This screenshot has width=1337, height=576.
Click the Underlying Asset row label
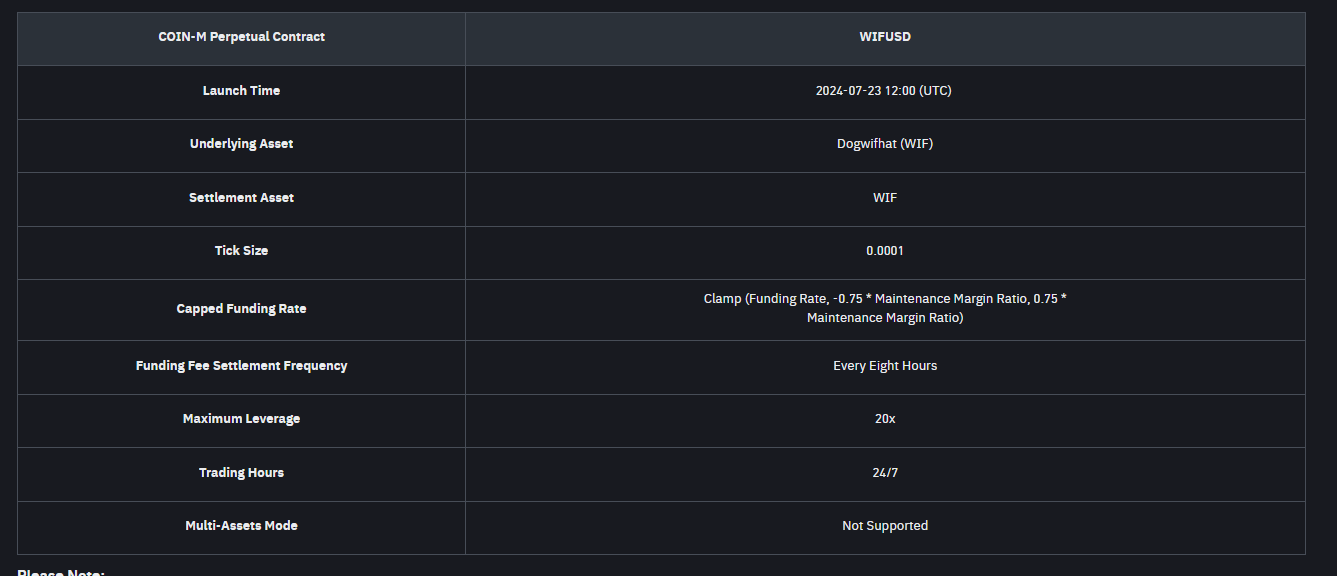tap(241, 144)
